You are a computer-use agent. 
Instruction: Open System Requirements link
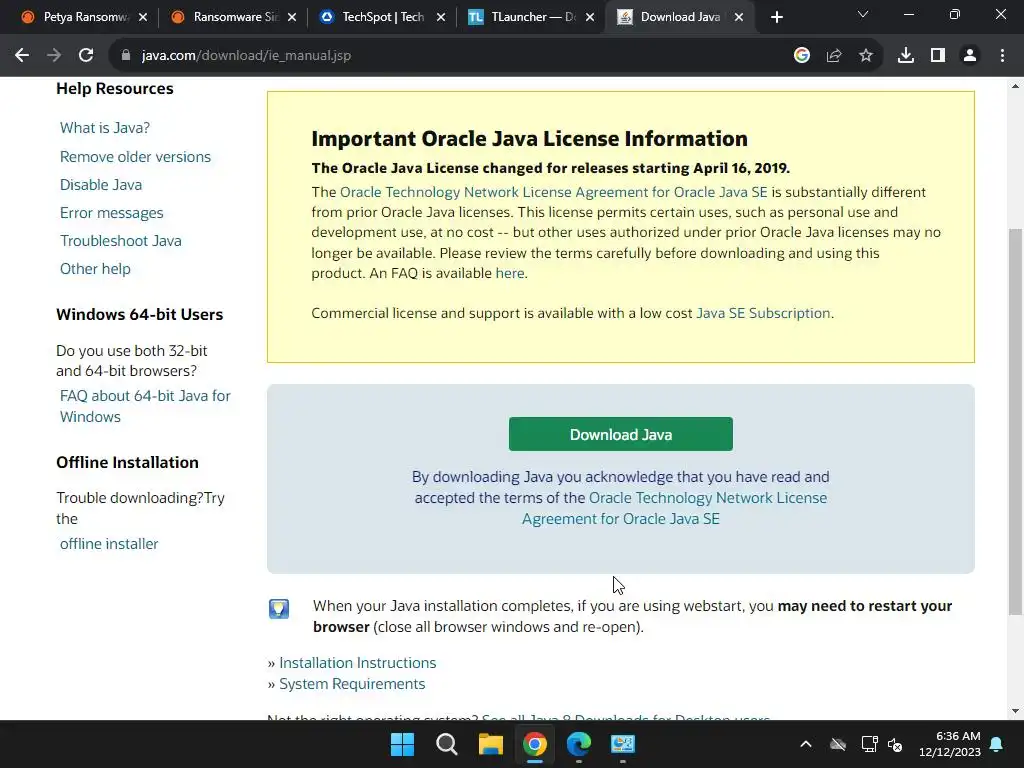tap(352, 684)
